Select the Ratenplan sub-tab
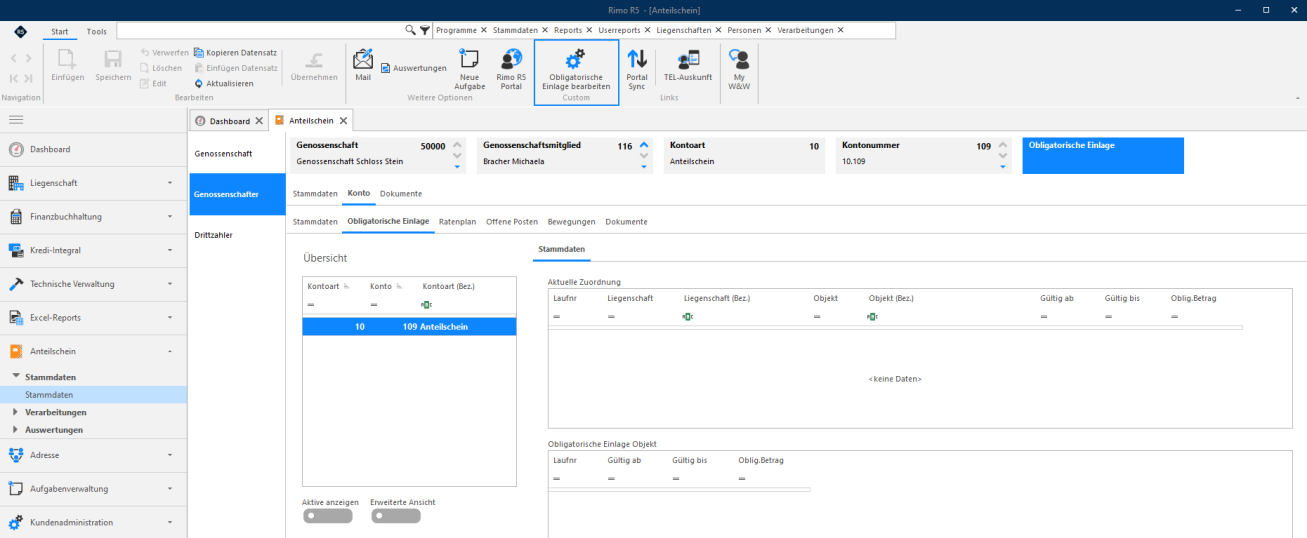 pyautogui.click(x=457, y=221)
